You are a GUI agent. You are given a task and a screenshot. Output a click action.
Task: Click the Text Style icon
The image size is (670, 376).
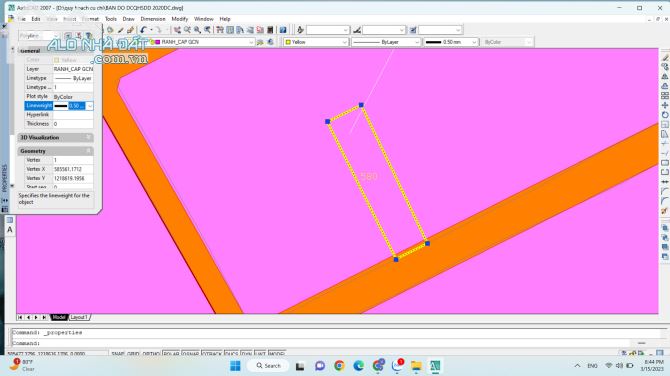(x=300, y=30)
